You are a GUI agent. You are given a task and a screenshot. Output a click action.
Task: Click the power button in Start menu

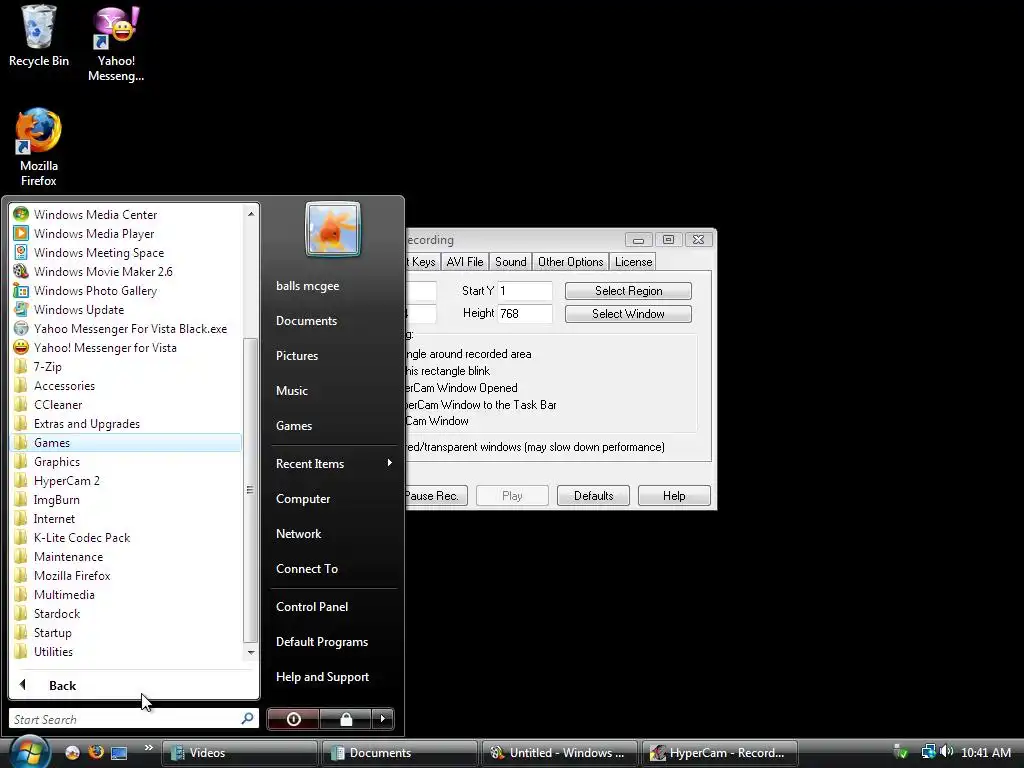coord(293,719)
